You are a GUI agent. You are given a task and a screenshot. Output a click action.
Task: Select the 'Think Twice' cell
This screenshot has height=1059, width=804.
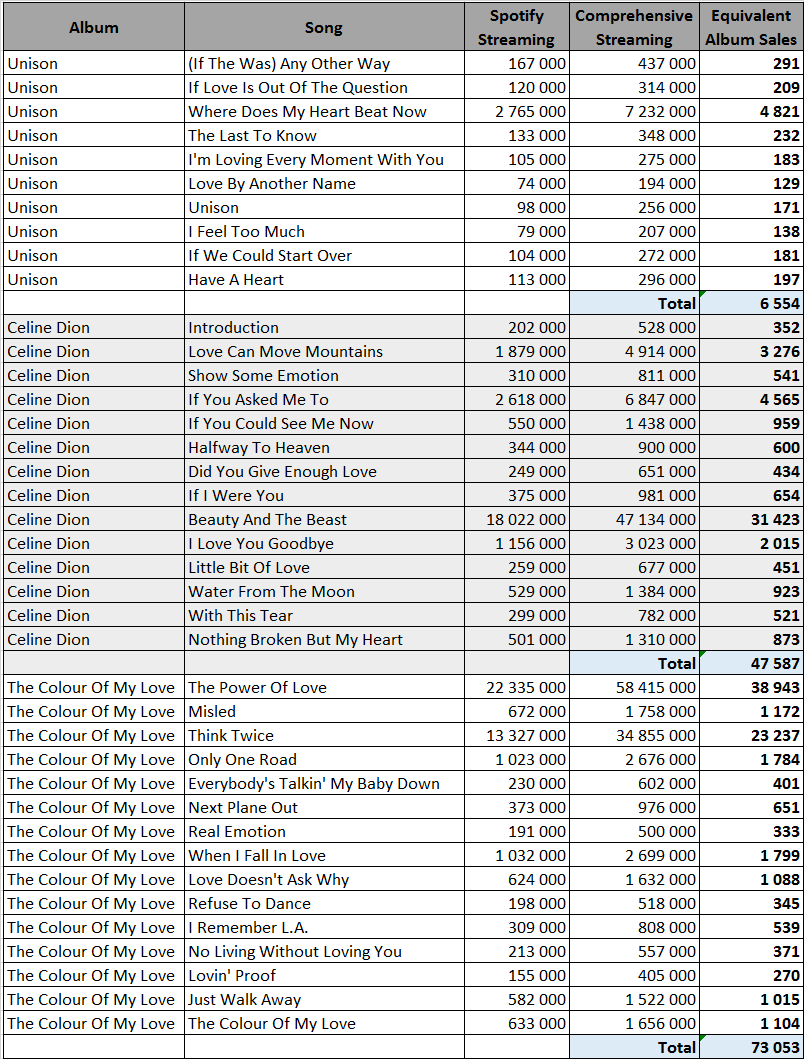(x=324, y=735)
